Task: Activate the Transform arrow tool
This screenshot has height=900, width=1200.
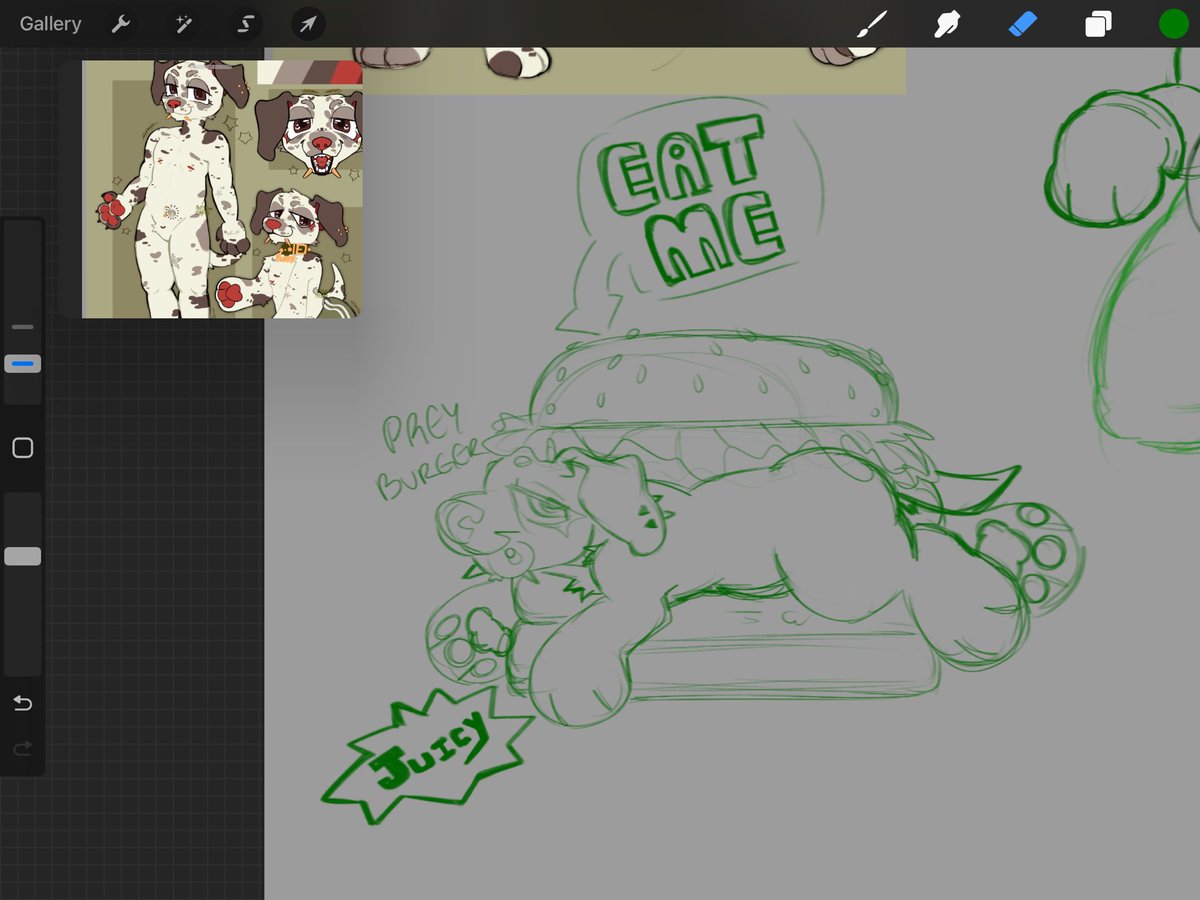Action: [308, 24]
